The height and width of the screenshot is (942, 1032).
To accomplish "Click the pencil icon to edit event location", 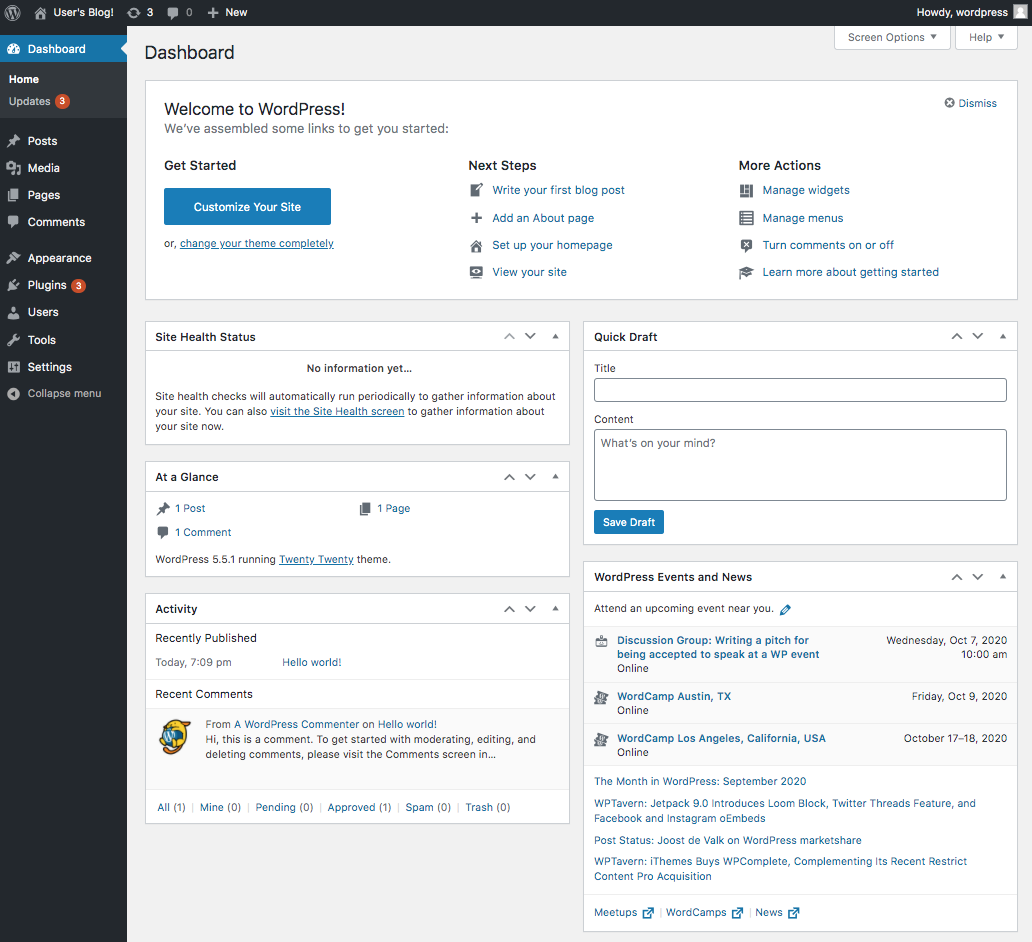I will 785,610.
